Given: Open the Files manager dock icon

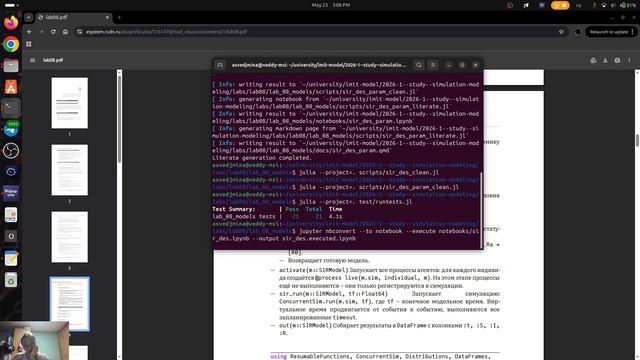Looking at the screenshot, I should 11,65.
